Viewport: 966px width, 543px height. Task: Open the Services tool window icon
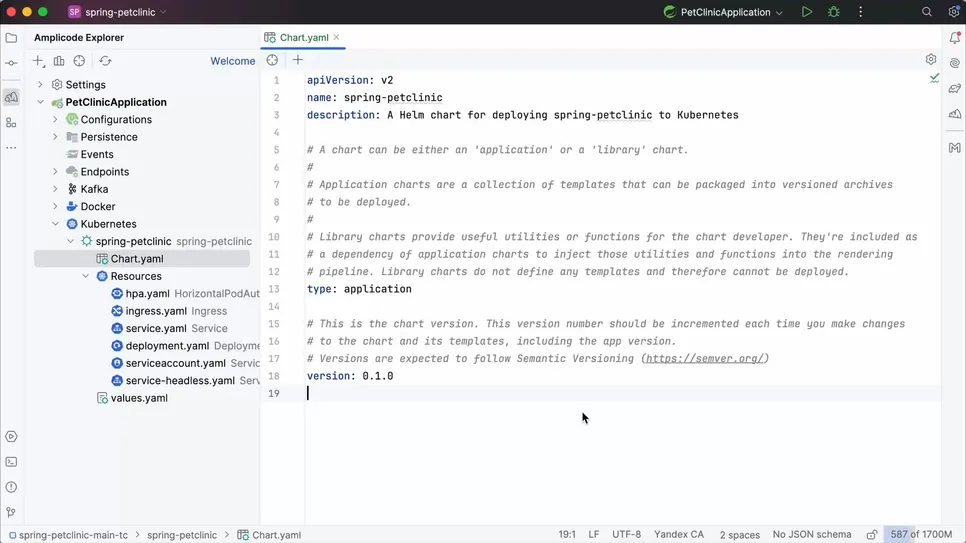[11, 436]
